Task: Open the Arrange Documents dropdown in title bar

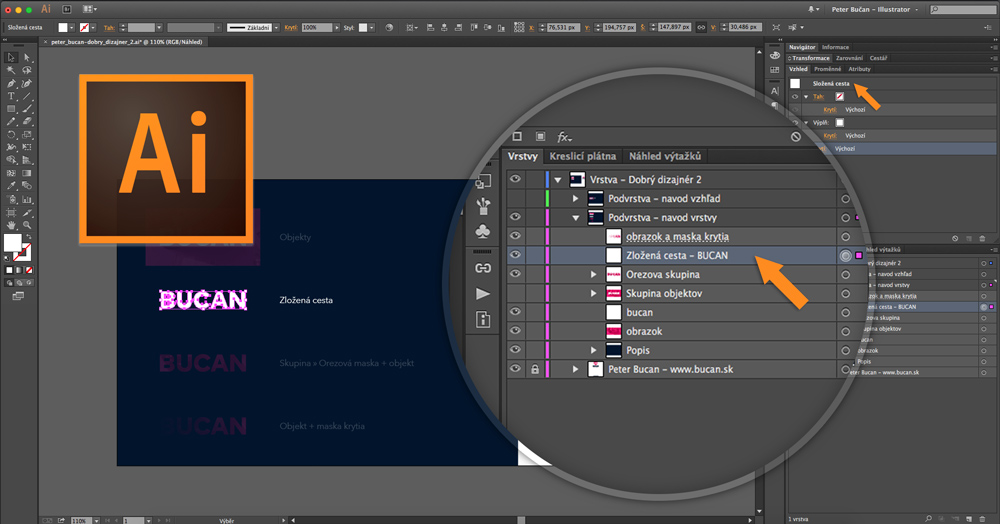Action: coord(89,10)
